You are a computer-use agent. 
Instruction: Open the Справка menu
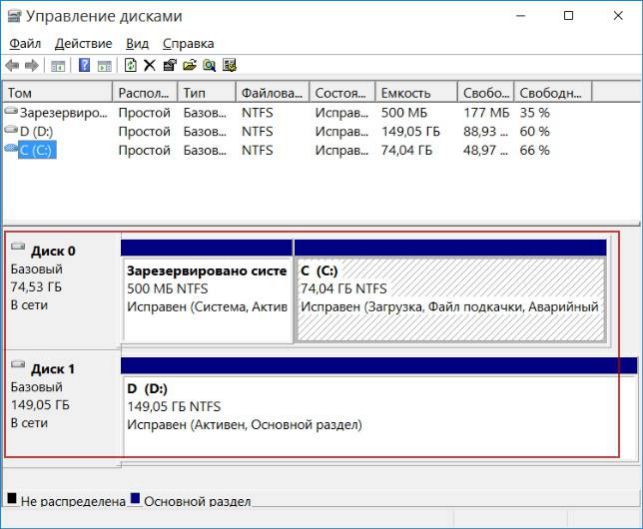(x=188, y=43)
